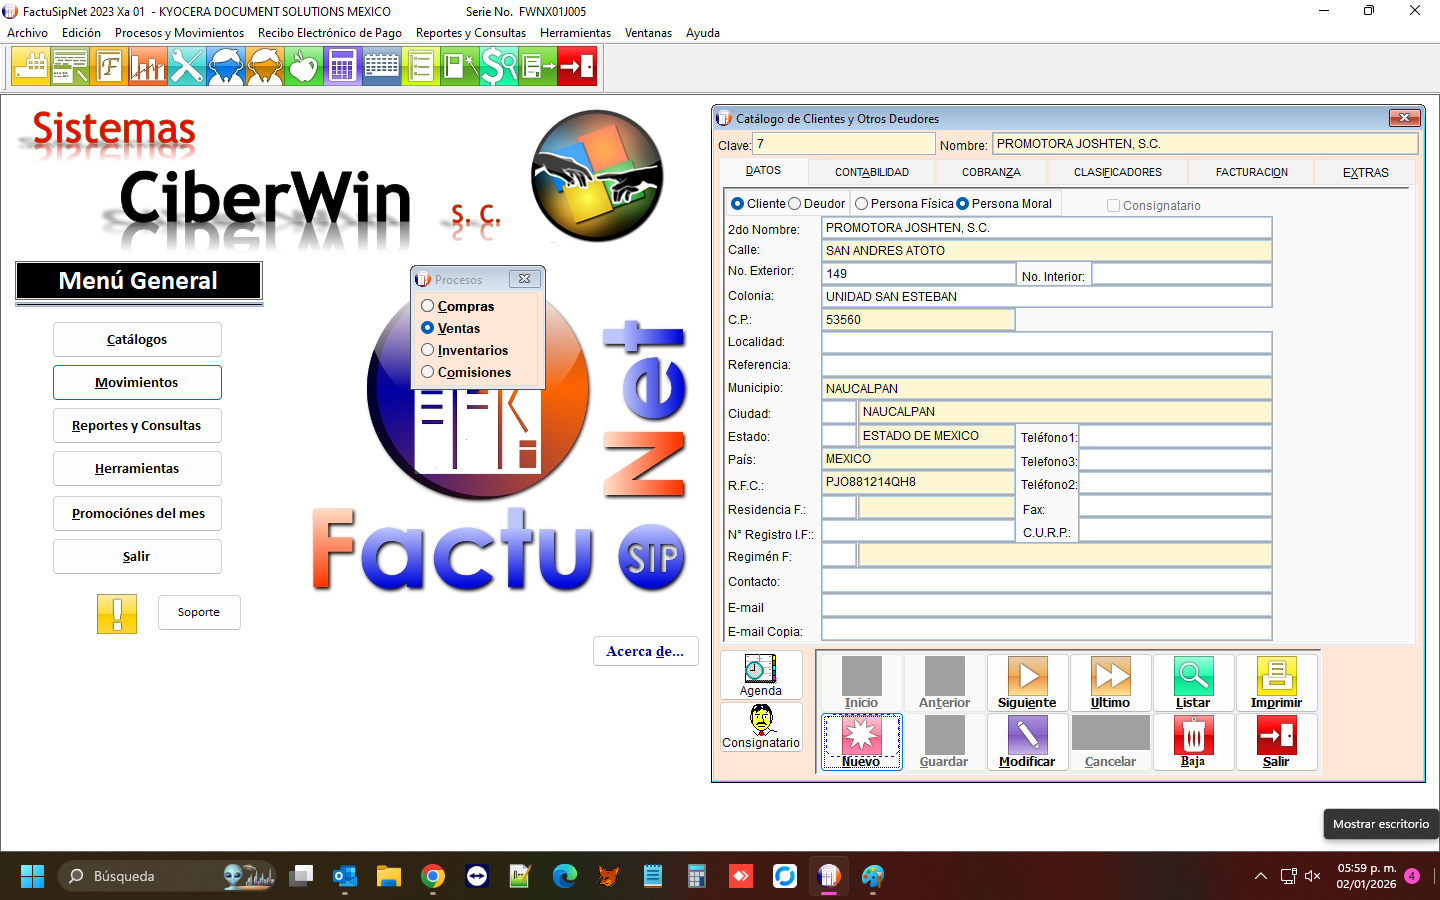The image size is (1440, 900).
Task: Select the Compras radio option
Action: [x=428, y=306]
